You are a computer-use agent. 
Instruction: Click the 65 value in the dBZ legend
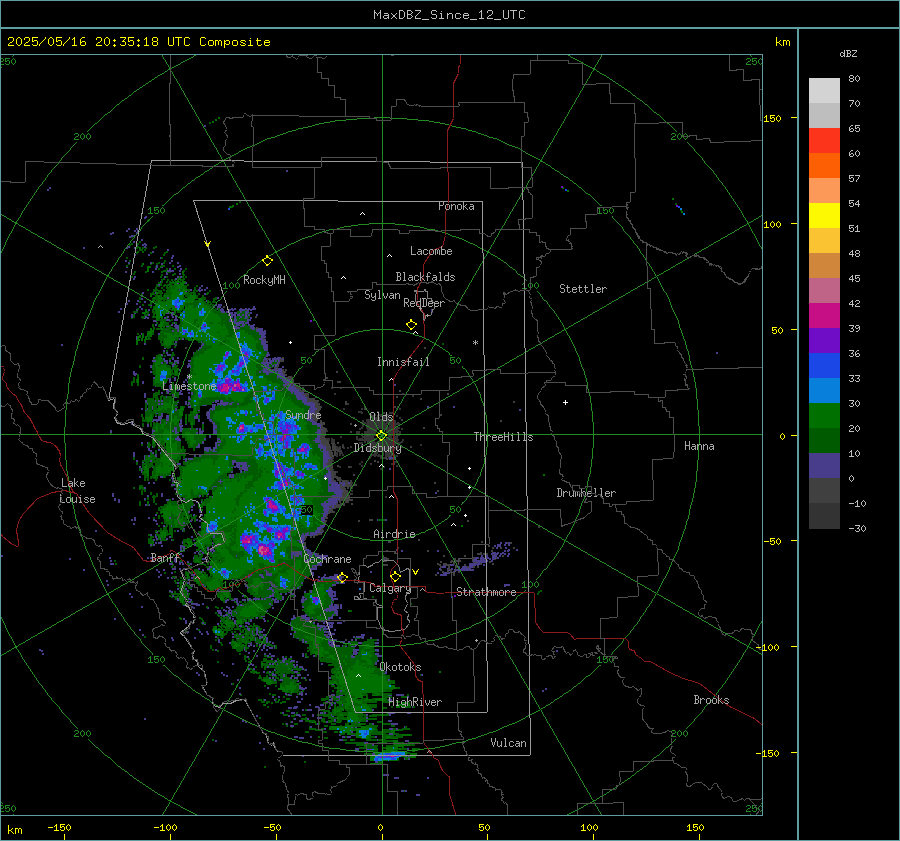(x=854, y=129)
